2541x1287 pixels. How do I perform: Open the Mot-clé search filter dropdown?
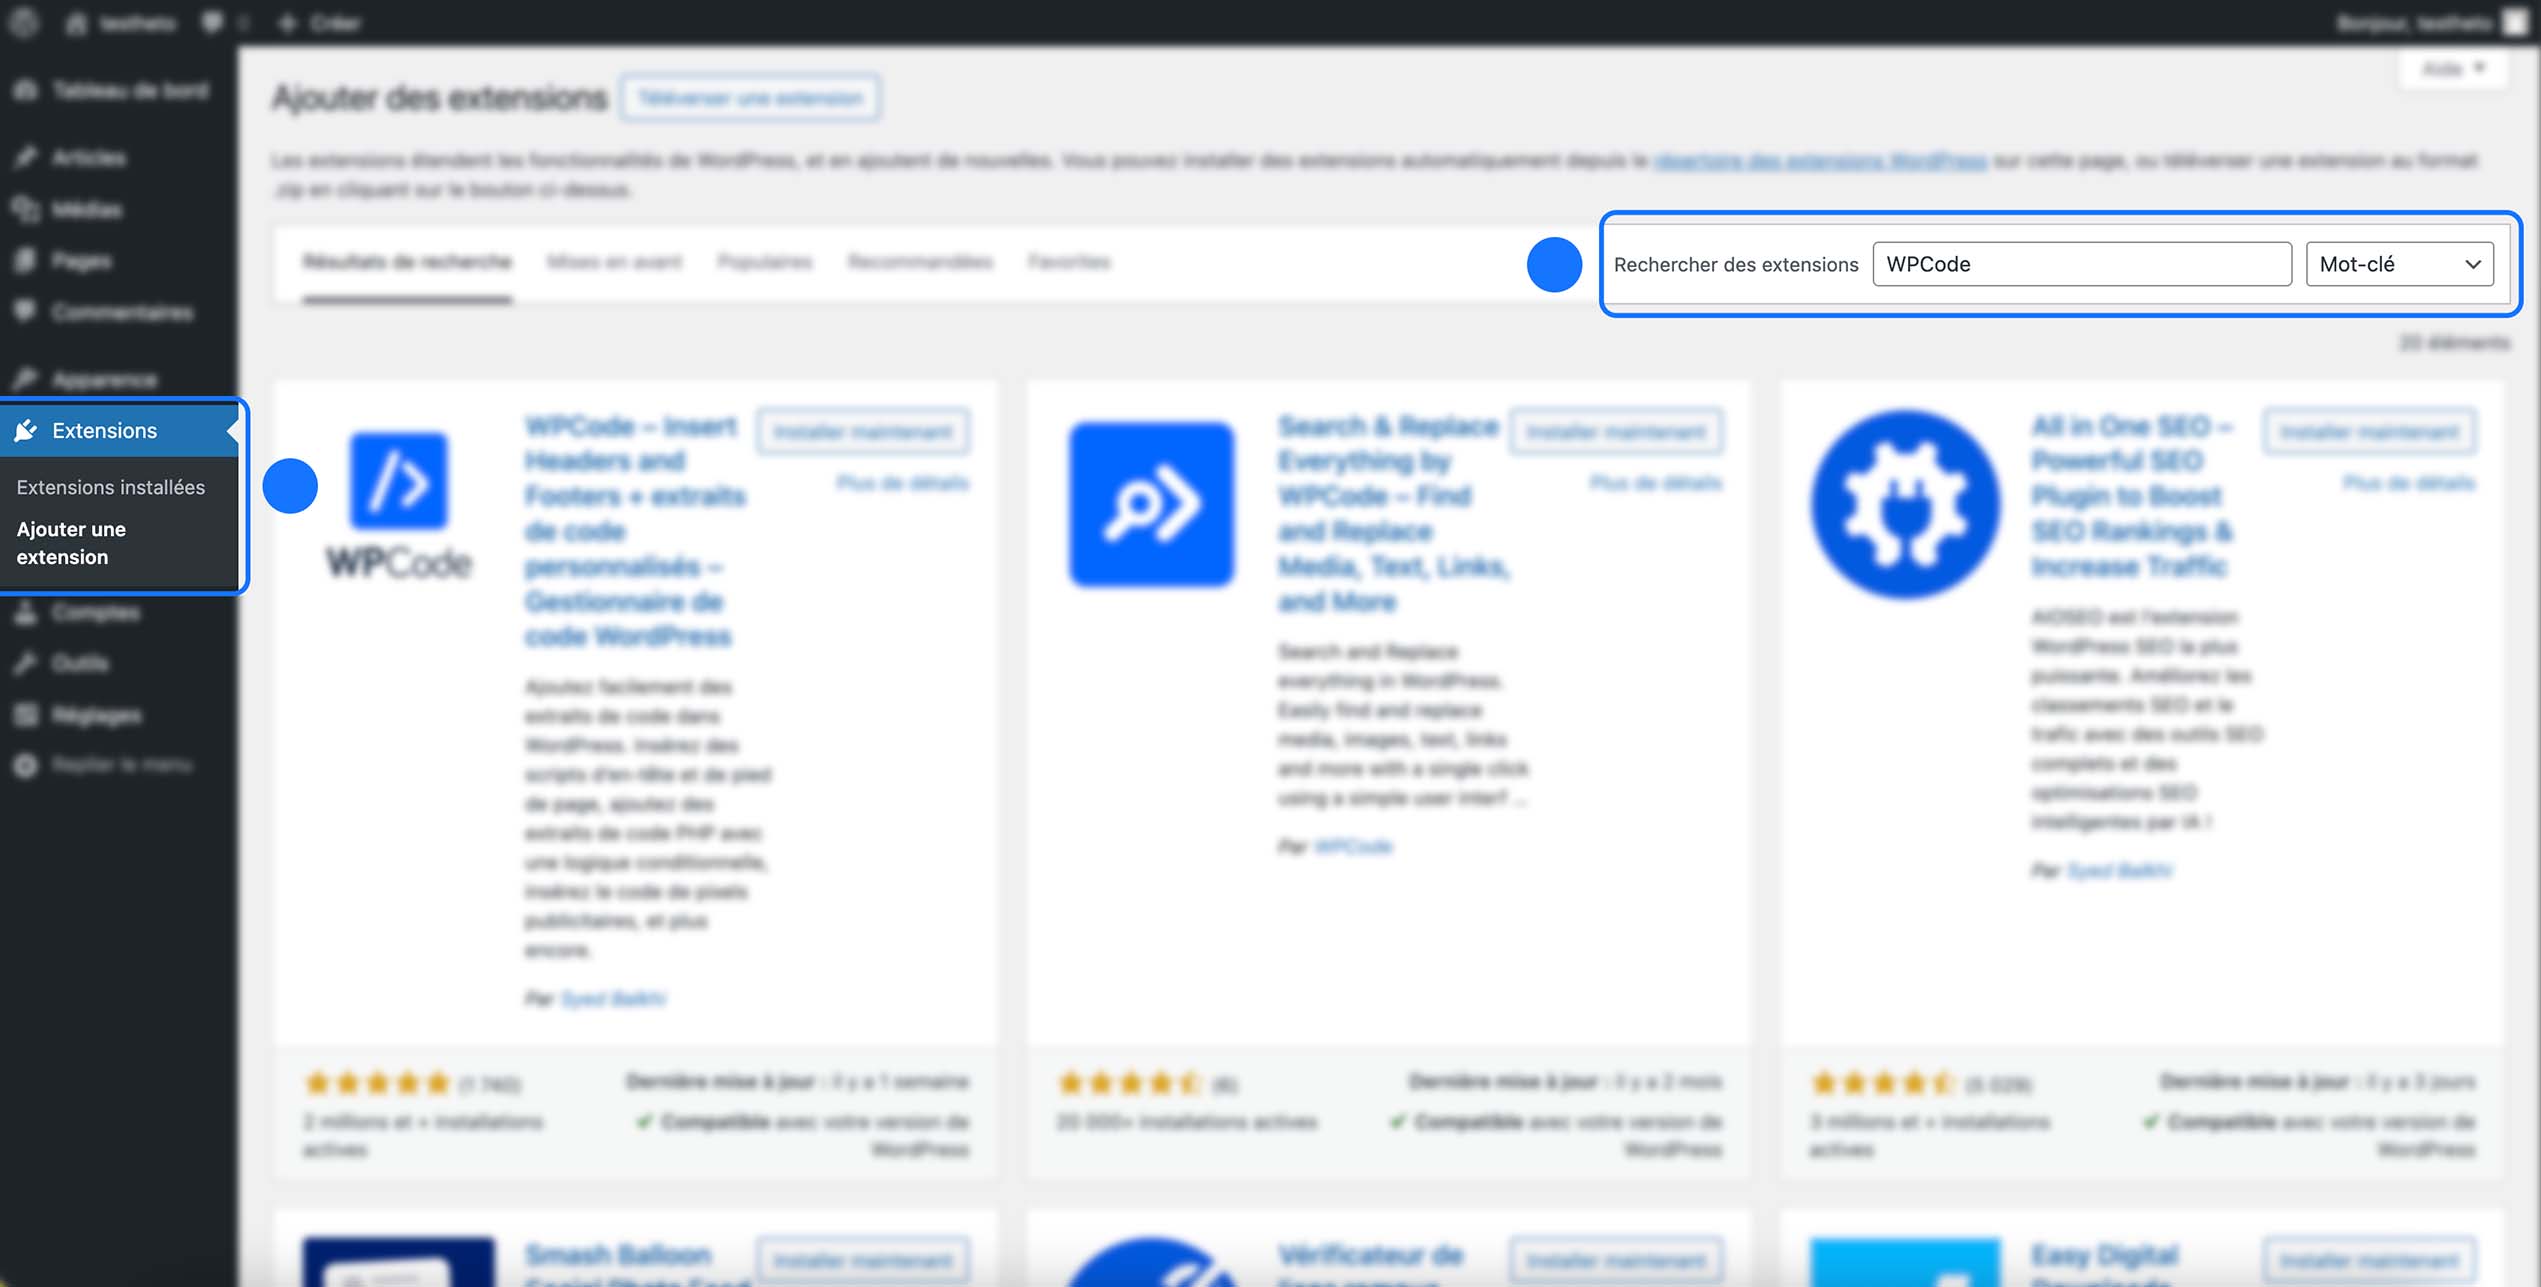(x=2399, y=263)
